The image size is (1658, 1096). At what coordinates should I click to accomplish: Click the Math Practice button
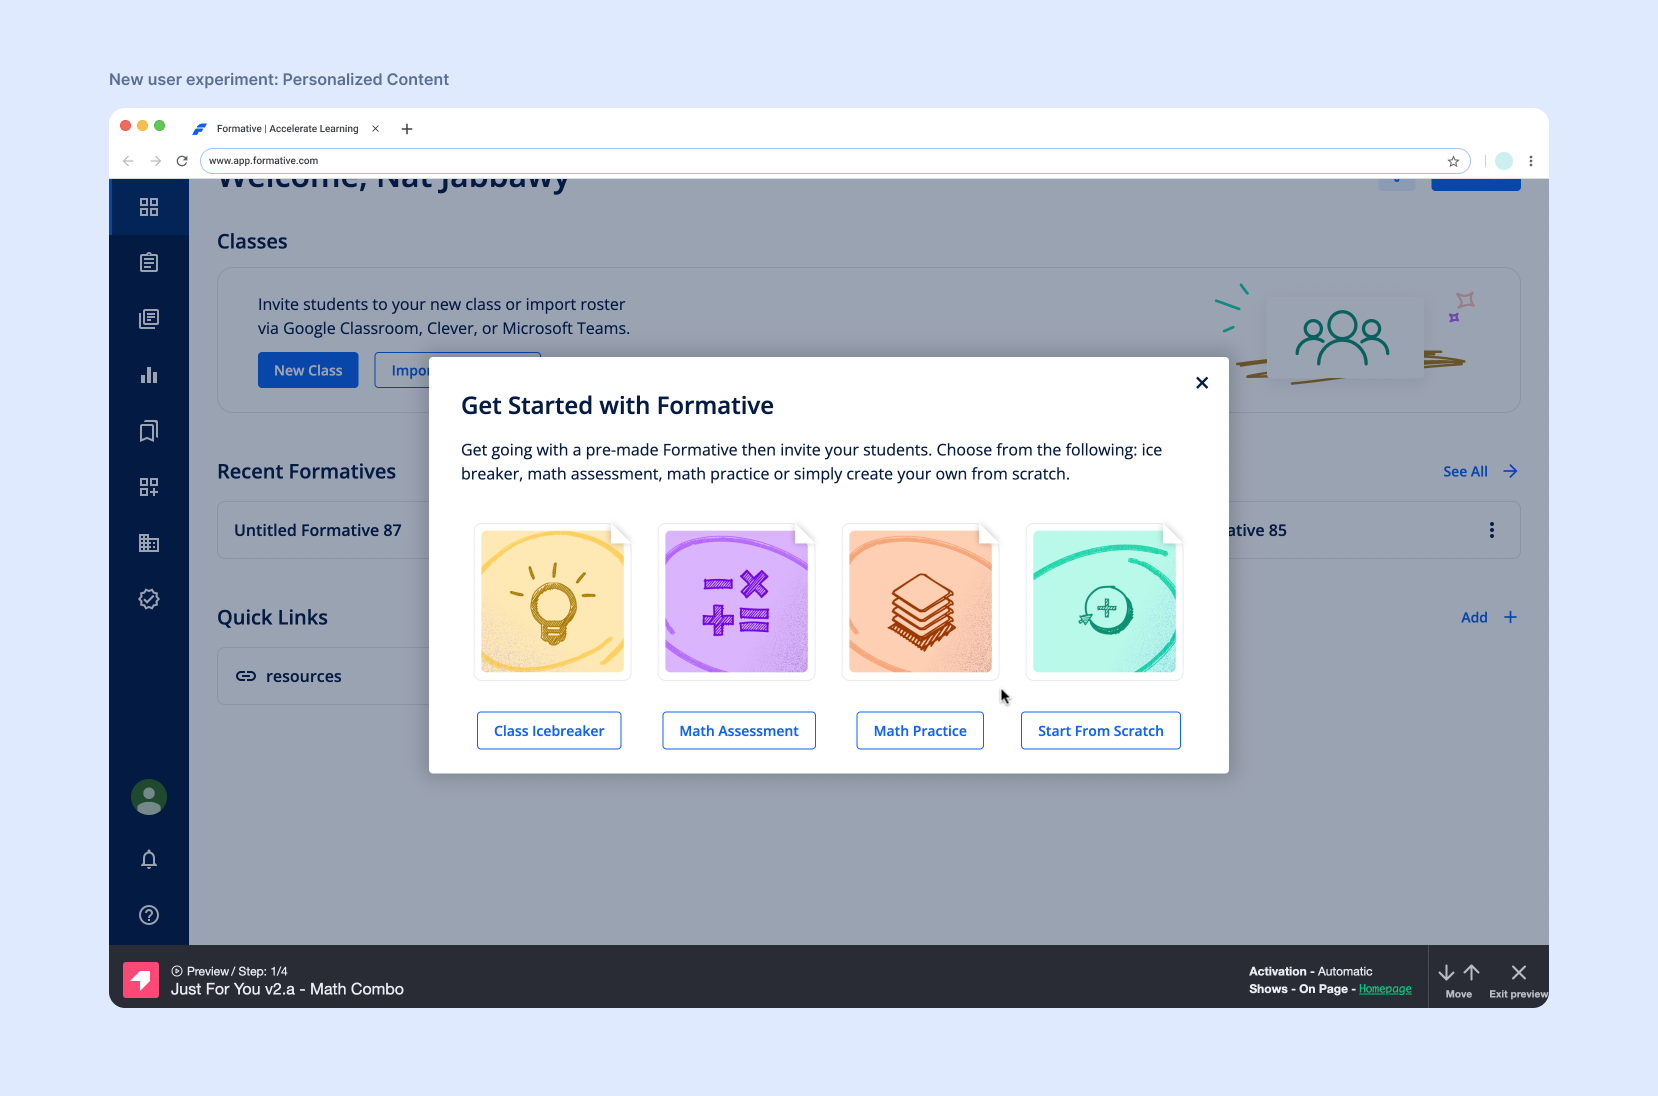pos(920,731)
